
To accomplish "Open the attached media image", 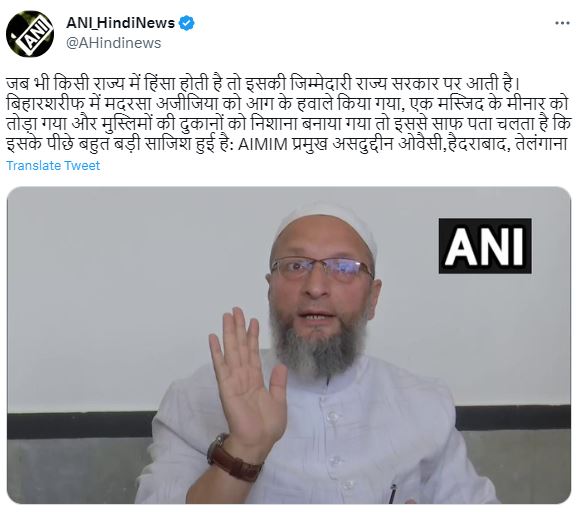I will pyautogui.click(x=289, y=345).
